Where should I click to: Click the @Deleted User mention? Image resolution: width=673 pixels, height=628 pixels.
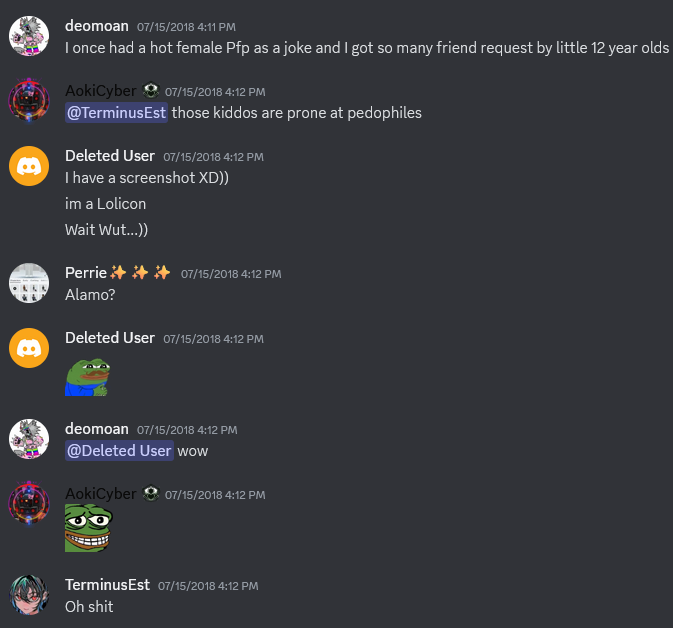(x=119, y=451)
